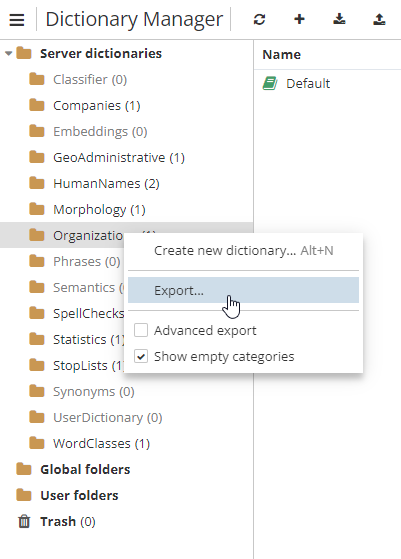
Task: Select Companies (1) category
Action: coord(97,106)
